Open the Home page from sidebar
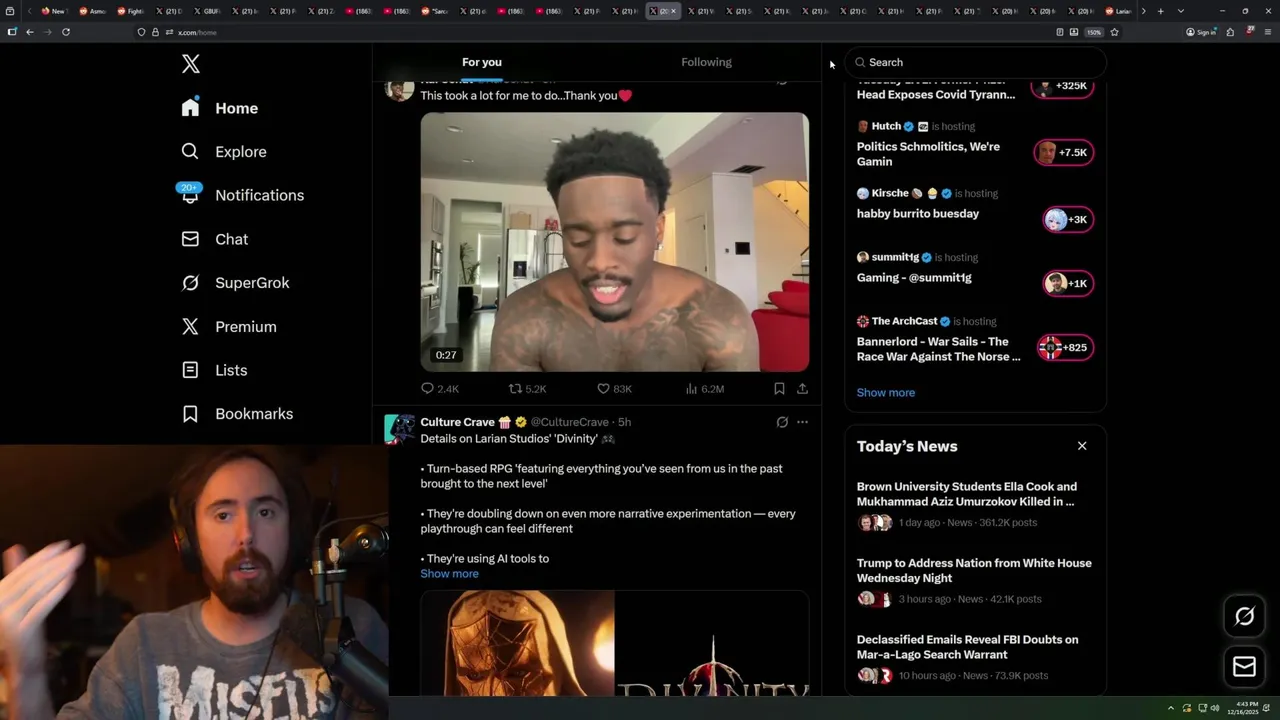The height and width of the screenshot is (720, 1280). (x=220, y=108)
